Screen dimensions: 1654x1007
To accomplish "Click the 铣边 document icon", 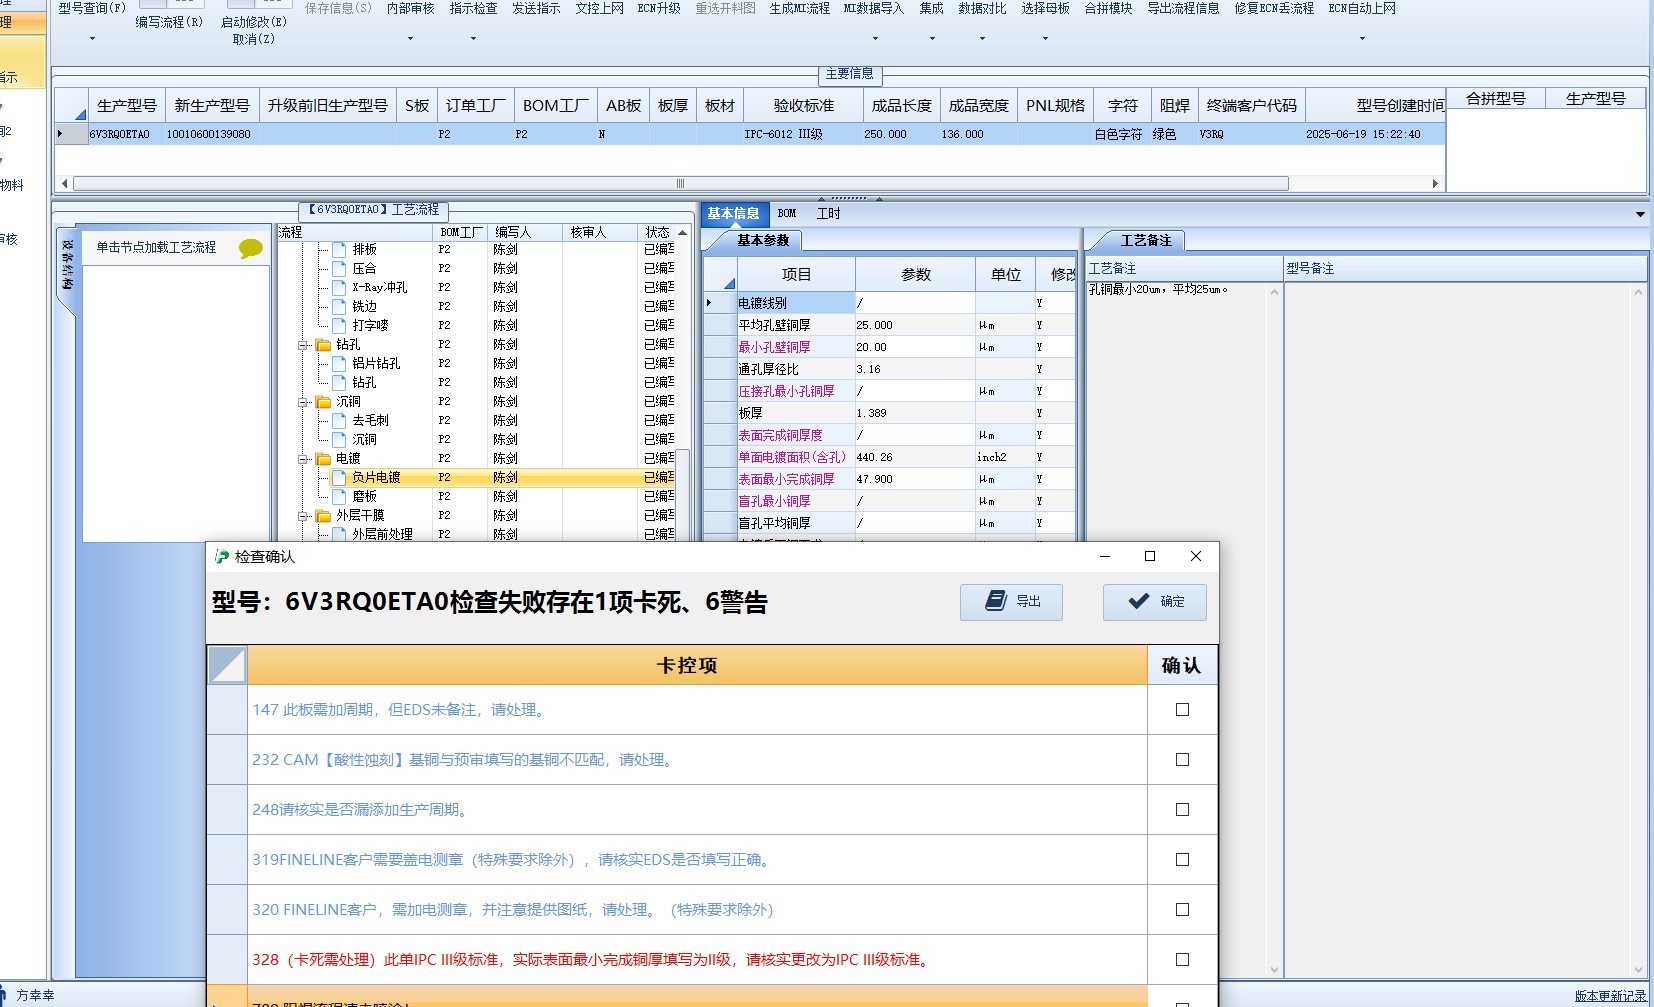I will coord(339,306).
